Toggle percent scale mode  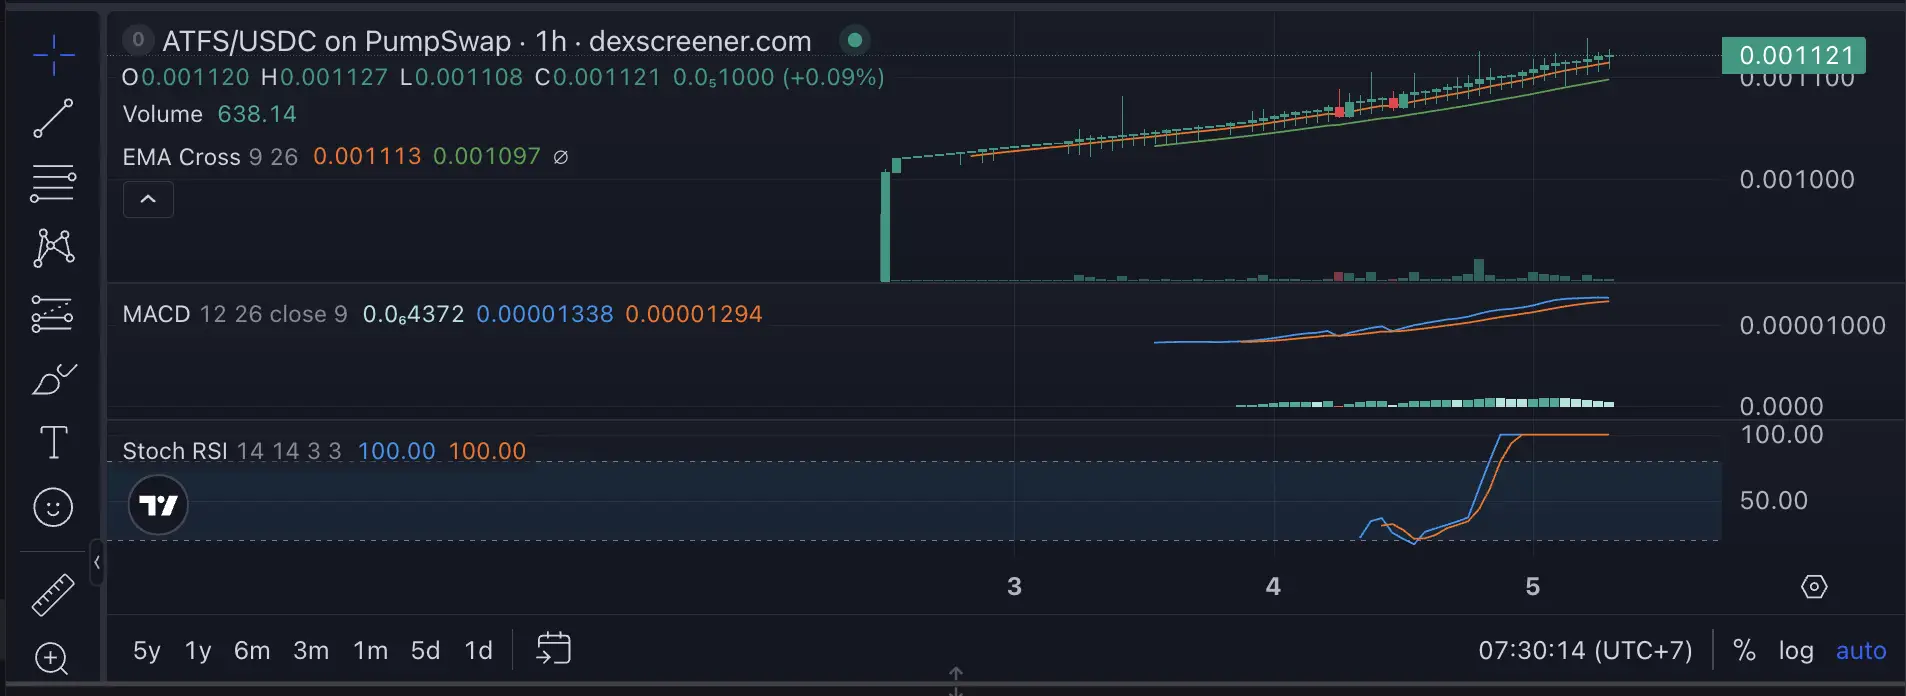(x=1744, y=650)
